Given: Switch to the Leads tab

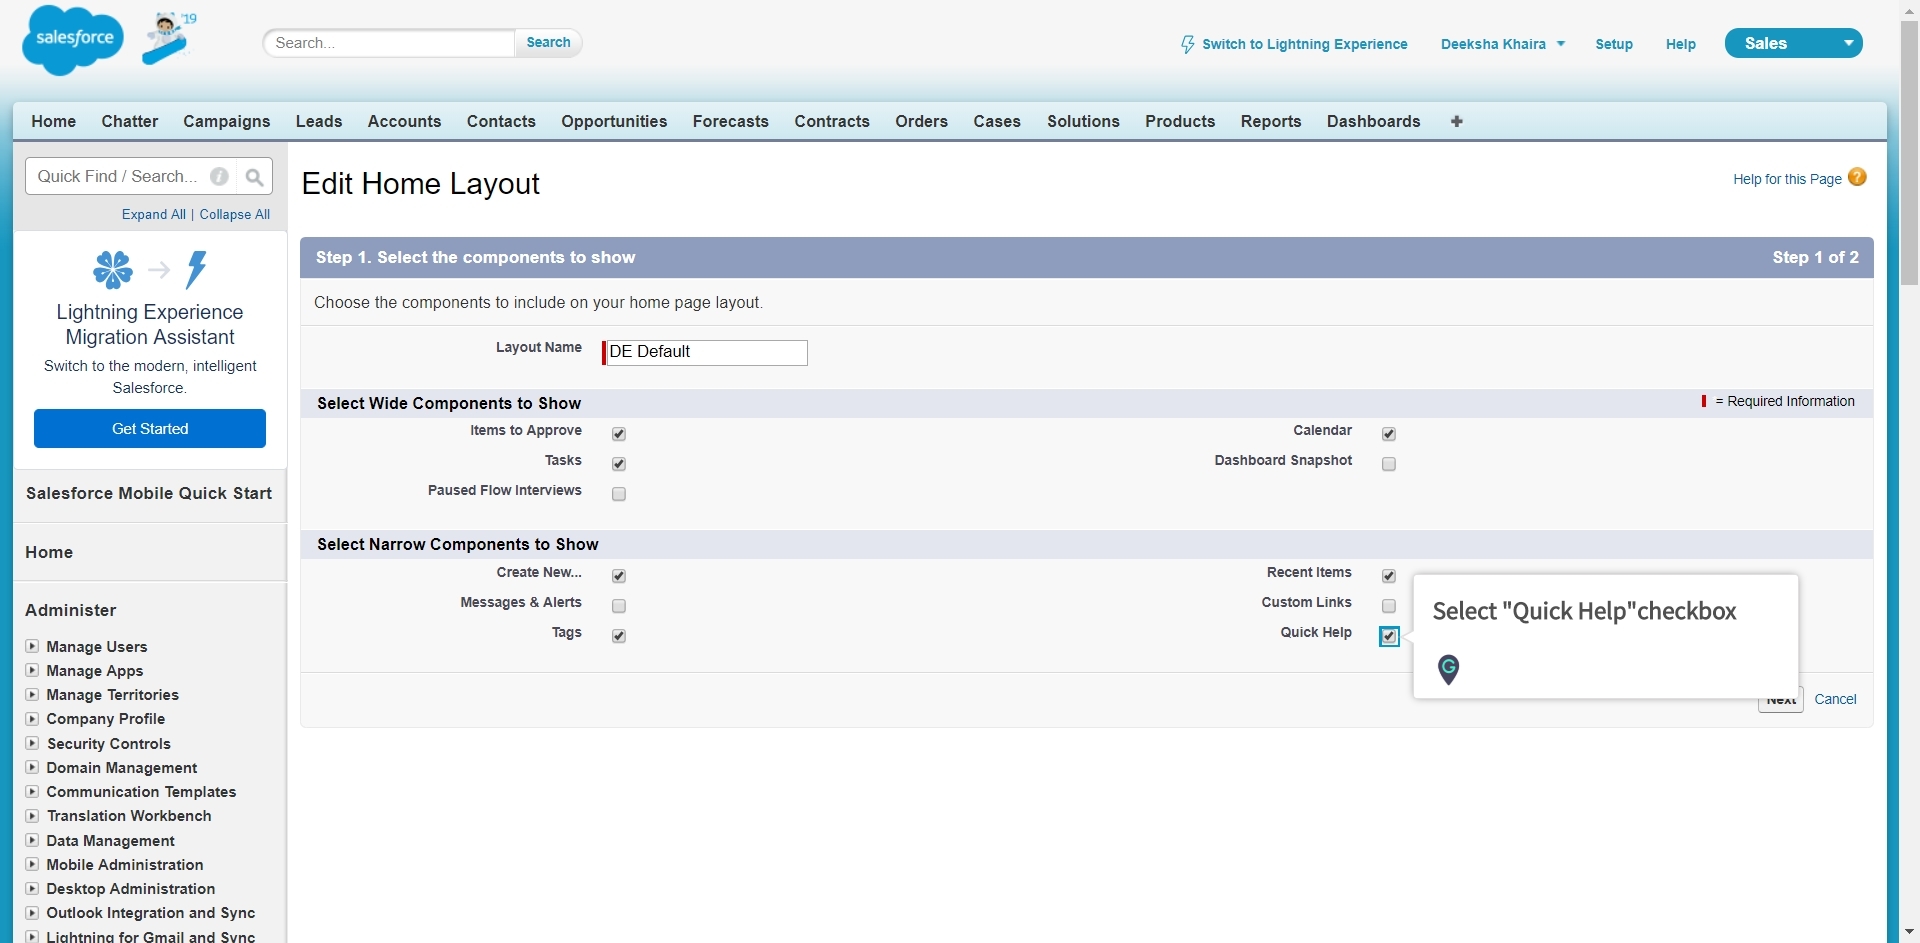Looking at the screenshot, I should tap(319, 121).
